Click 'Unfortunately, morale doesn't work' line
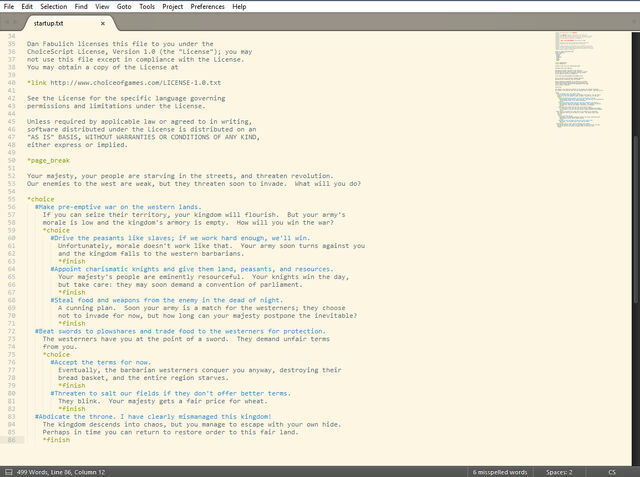The width and height of the screenshot is (640, 477). (x=211, y=246)
